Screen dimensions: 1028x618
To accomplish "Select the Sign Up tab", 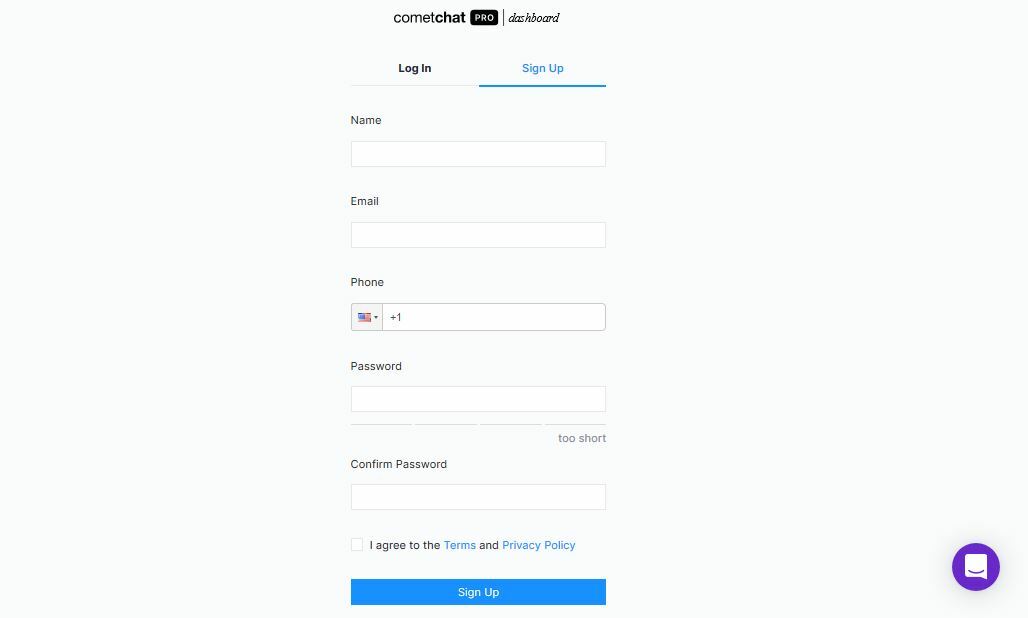I will click(542, 68).
